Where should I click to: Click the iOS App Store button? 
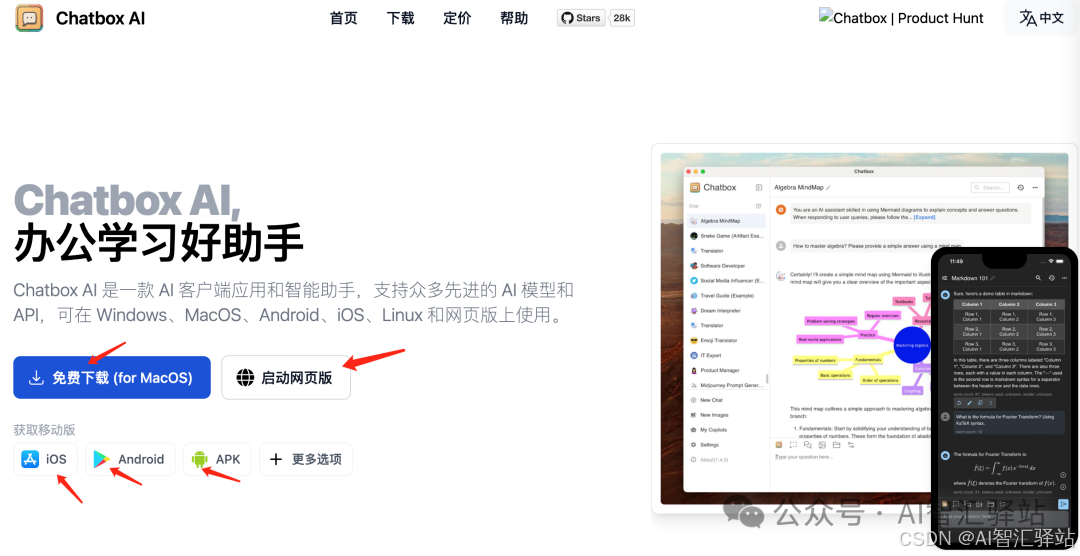45,459
